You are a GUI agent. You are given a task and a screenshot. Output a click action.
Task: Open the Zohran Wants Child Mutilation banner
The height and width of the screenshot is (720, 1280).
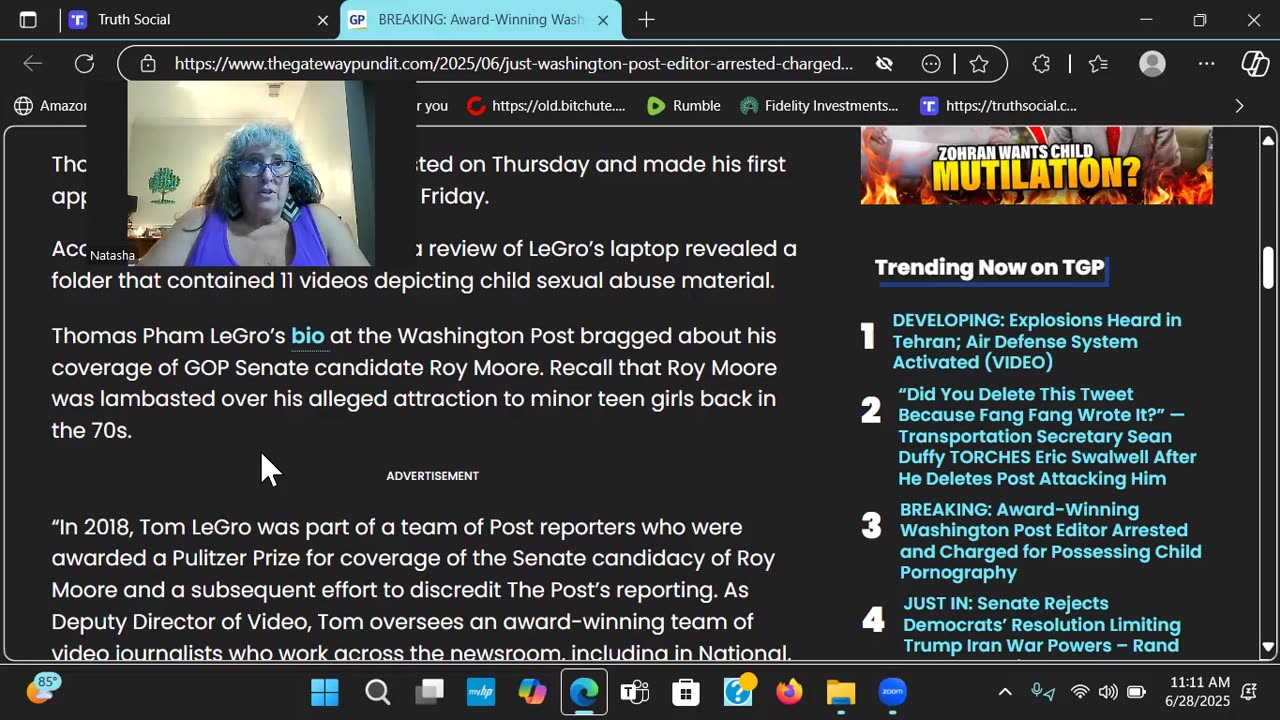click(1037, 166)
